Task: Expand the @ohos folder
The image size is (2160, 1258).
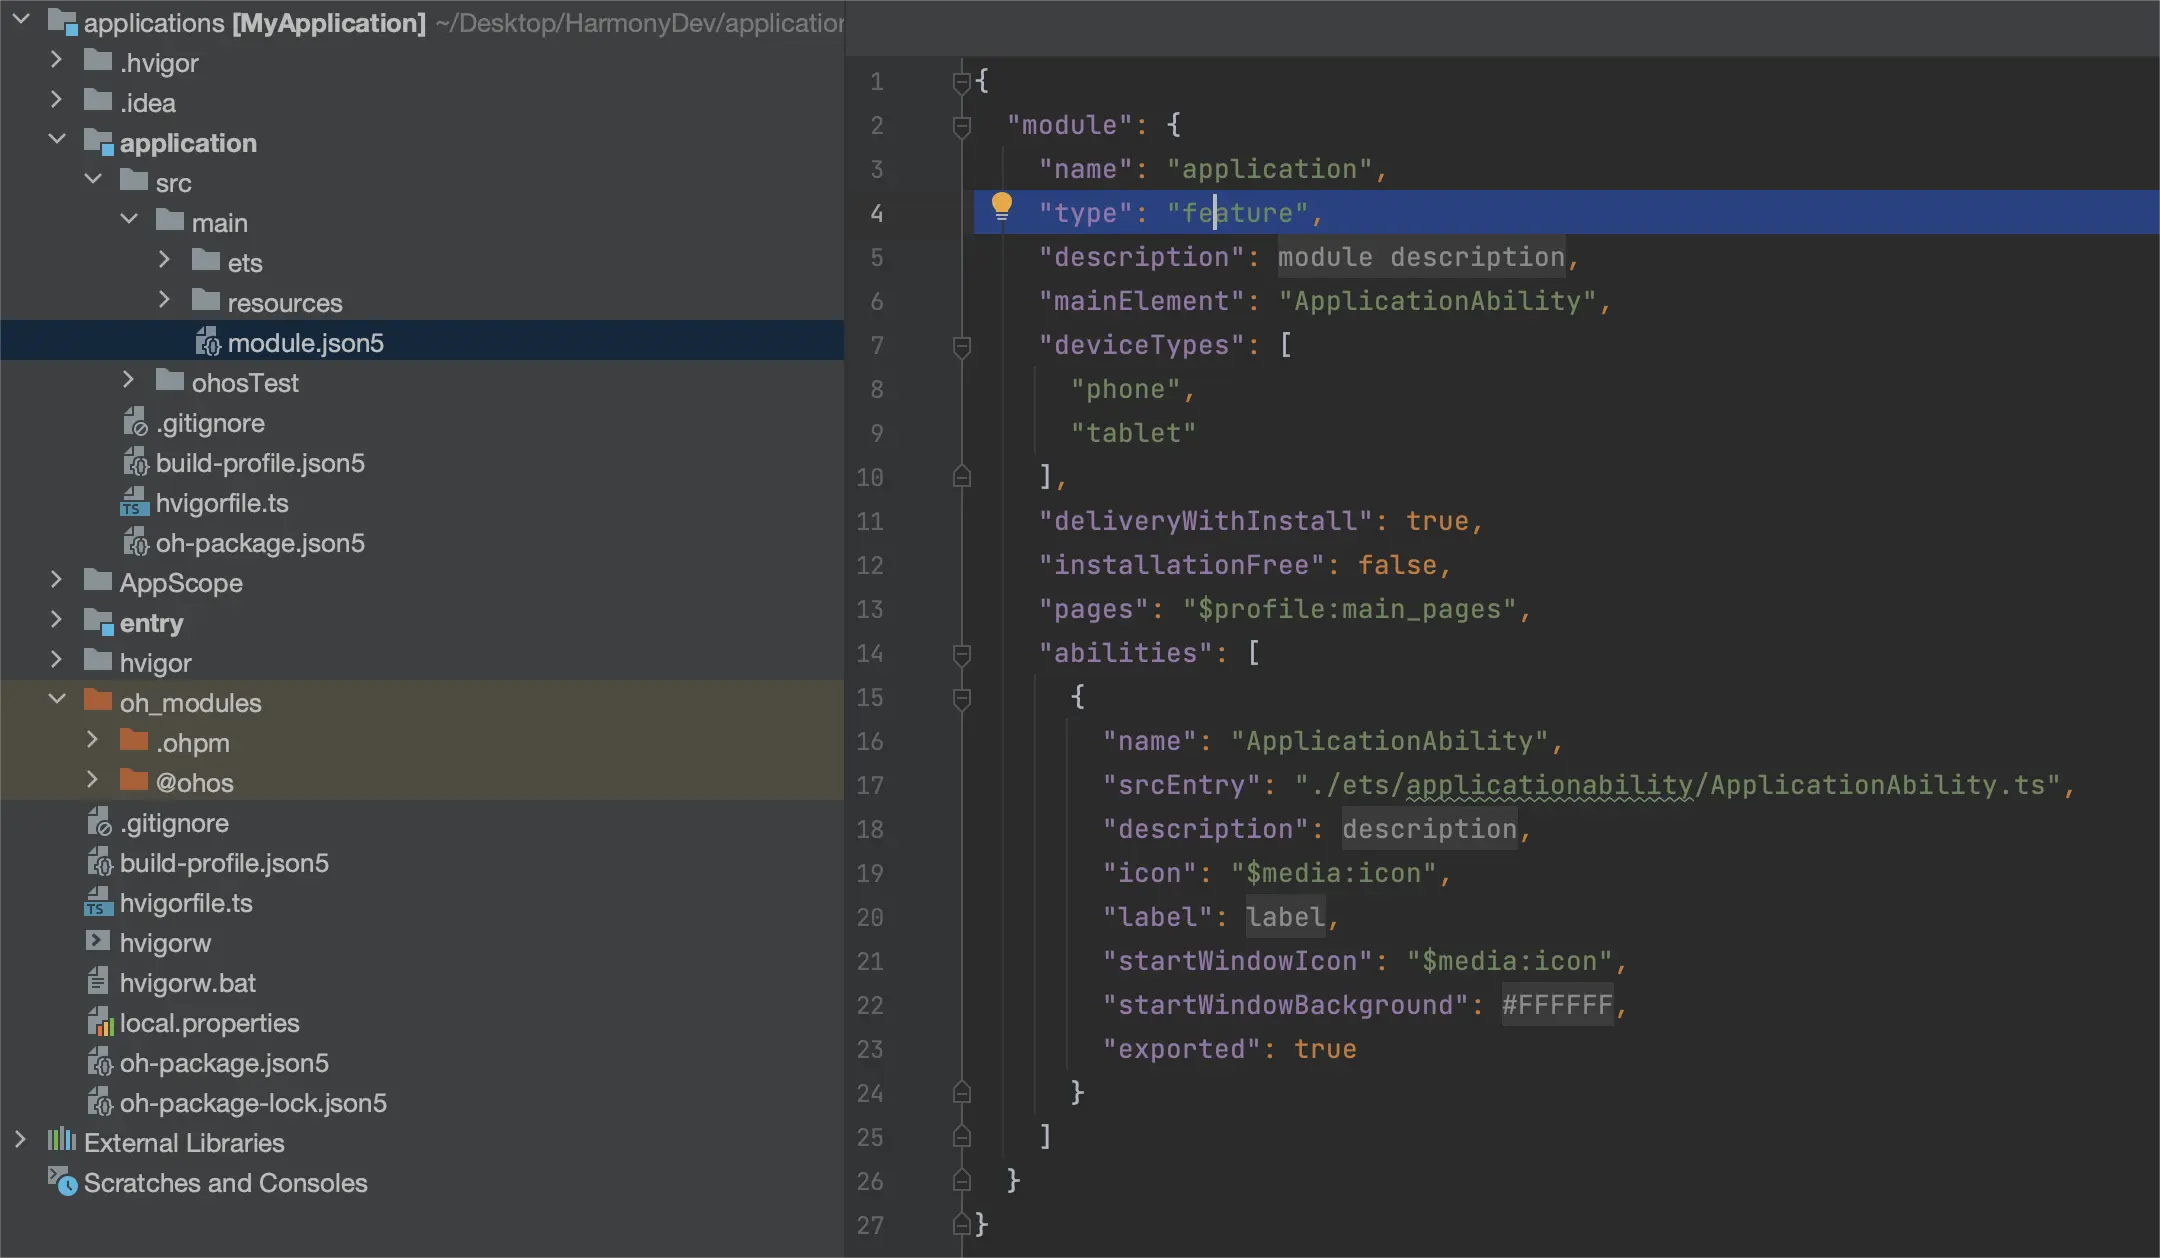Action: [x=92, y=780]
